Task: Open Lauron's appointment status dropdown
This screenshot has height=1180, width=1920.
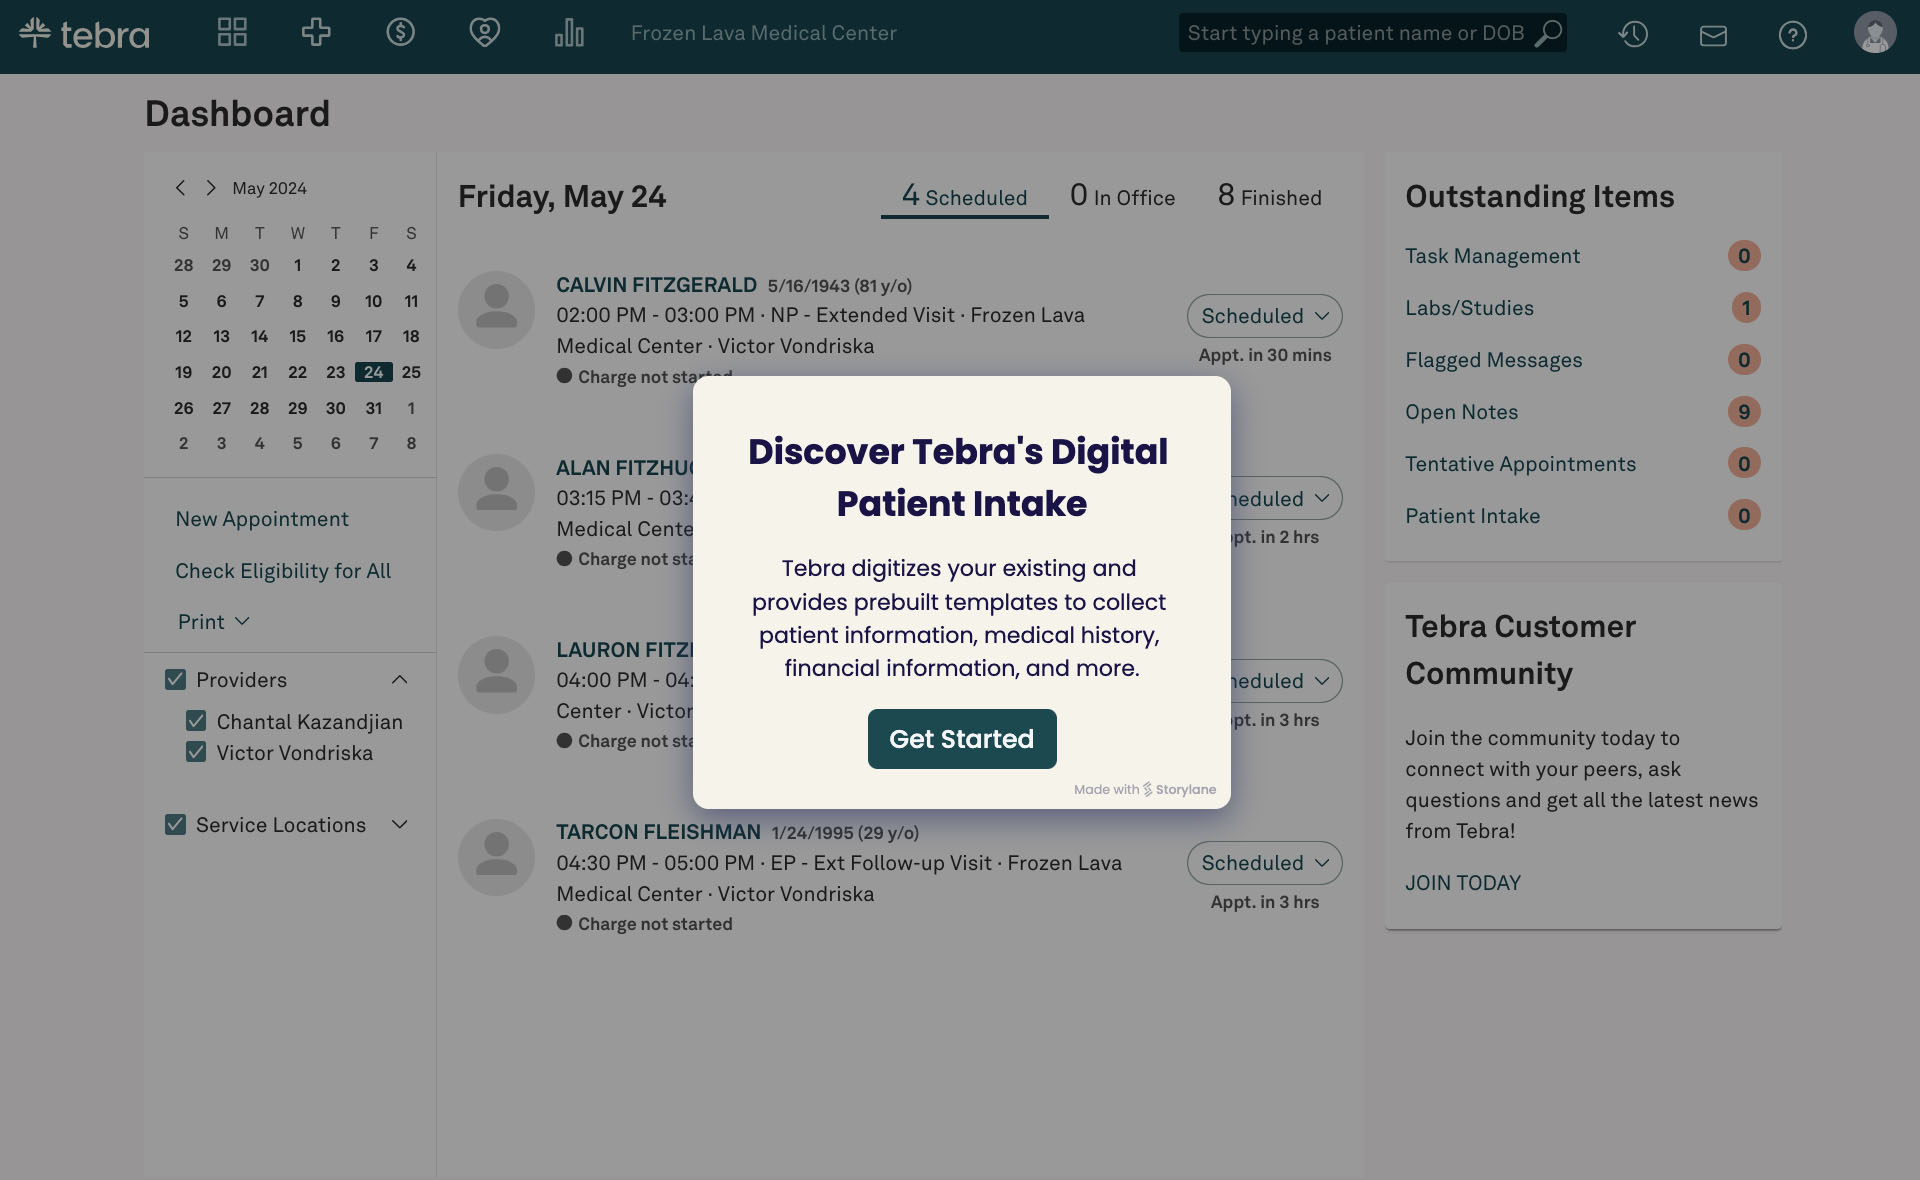Action: [x=1286, y=681]
